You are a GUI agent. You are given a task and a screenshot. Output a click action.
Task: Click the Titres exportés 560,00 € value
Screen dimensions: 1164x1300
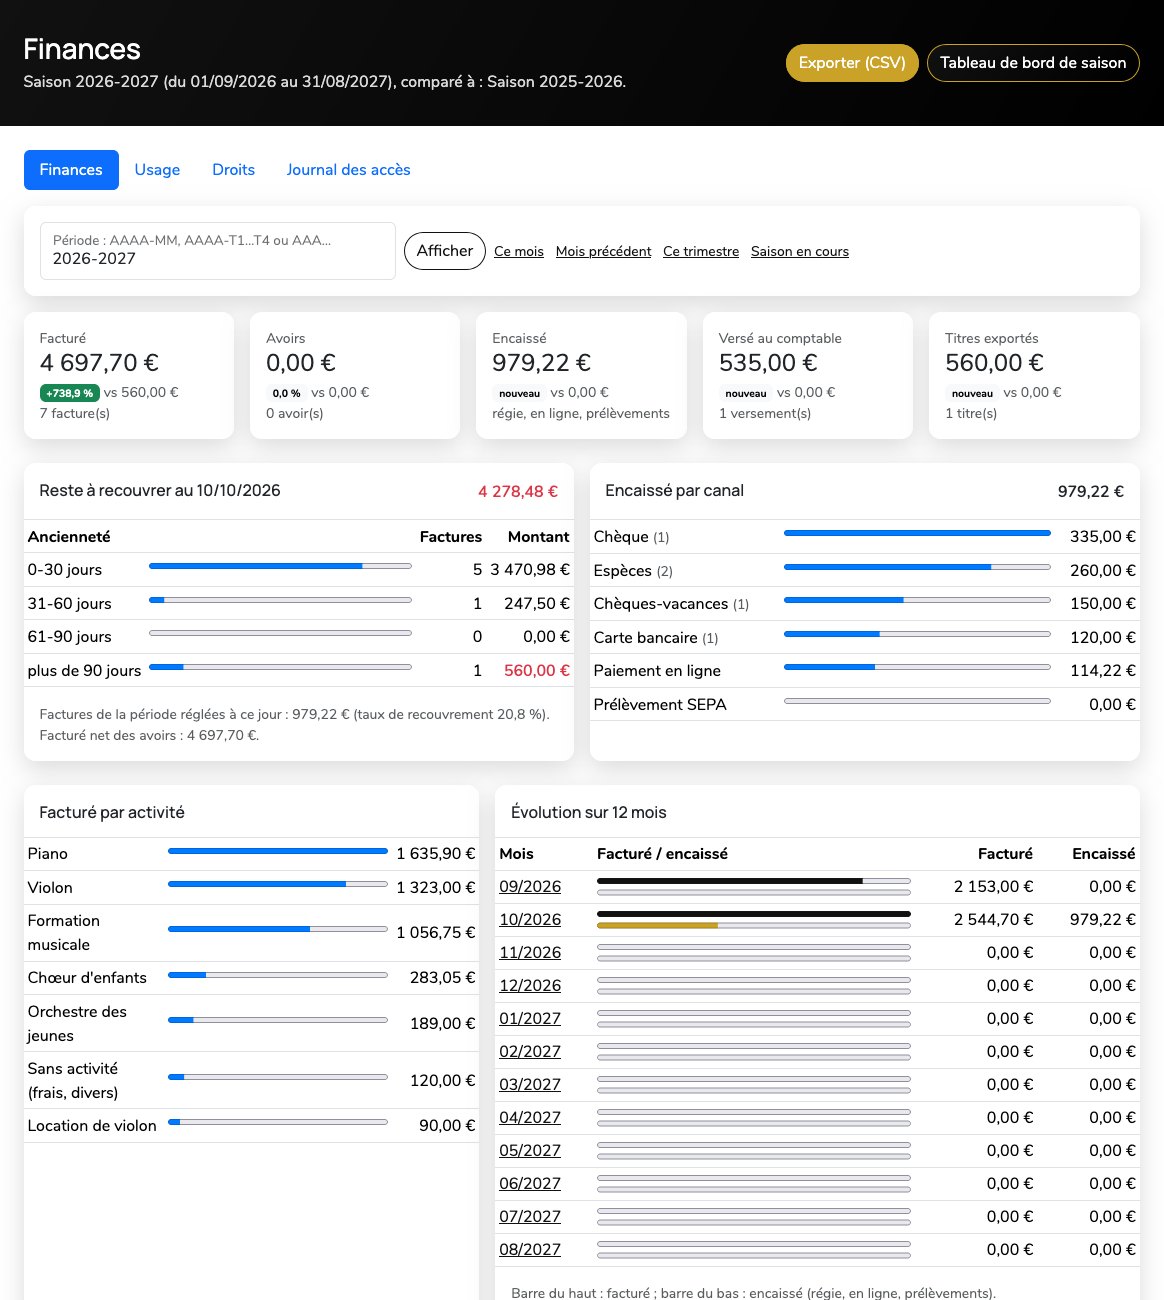(x=994, y=363)
